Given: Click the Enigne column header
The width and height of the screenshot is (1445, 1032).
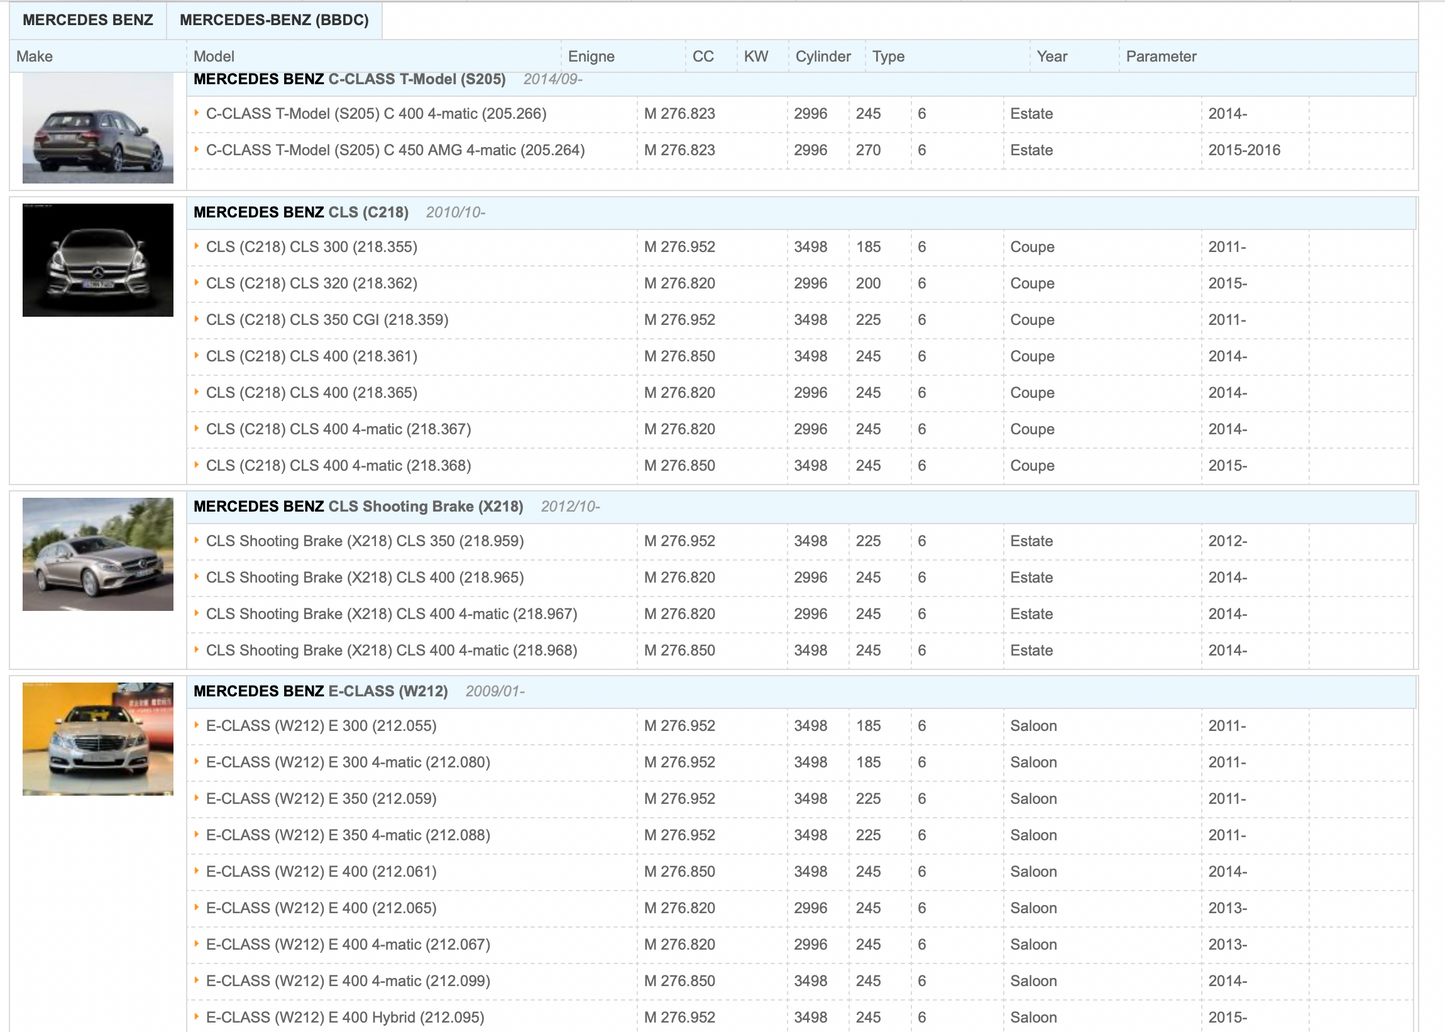Looking at the screenshot, I should click(x=591, y=57).
